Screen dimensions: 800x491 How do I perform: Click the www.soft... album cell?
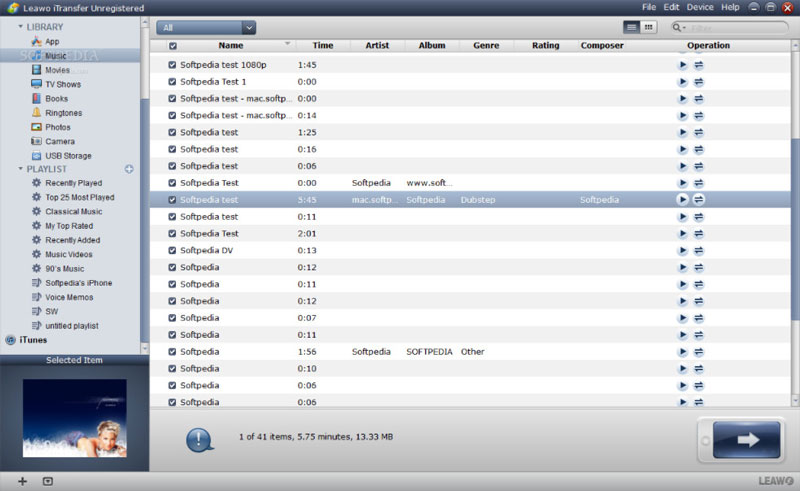click(429, 183)
